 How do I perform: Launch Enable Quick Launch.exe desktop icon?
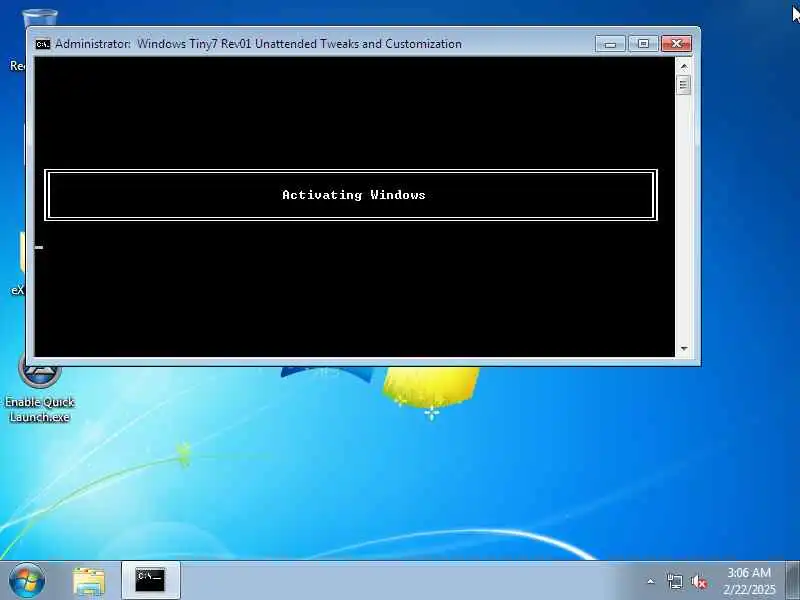(x=39, y=390)
